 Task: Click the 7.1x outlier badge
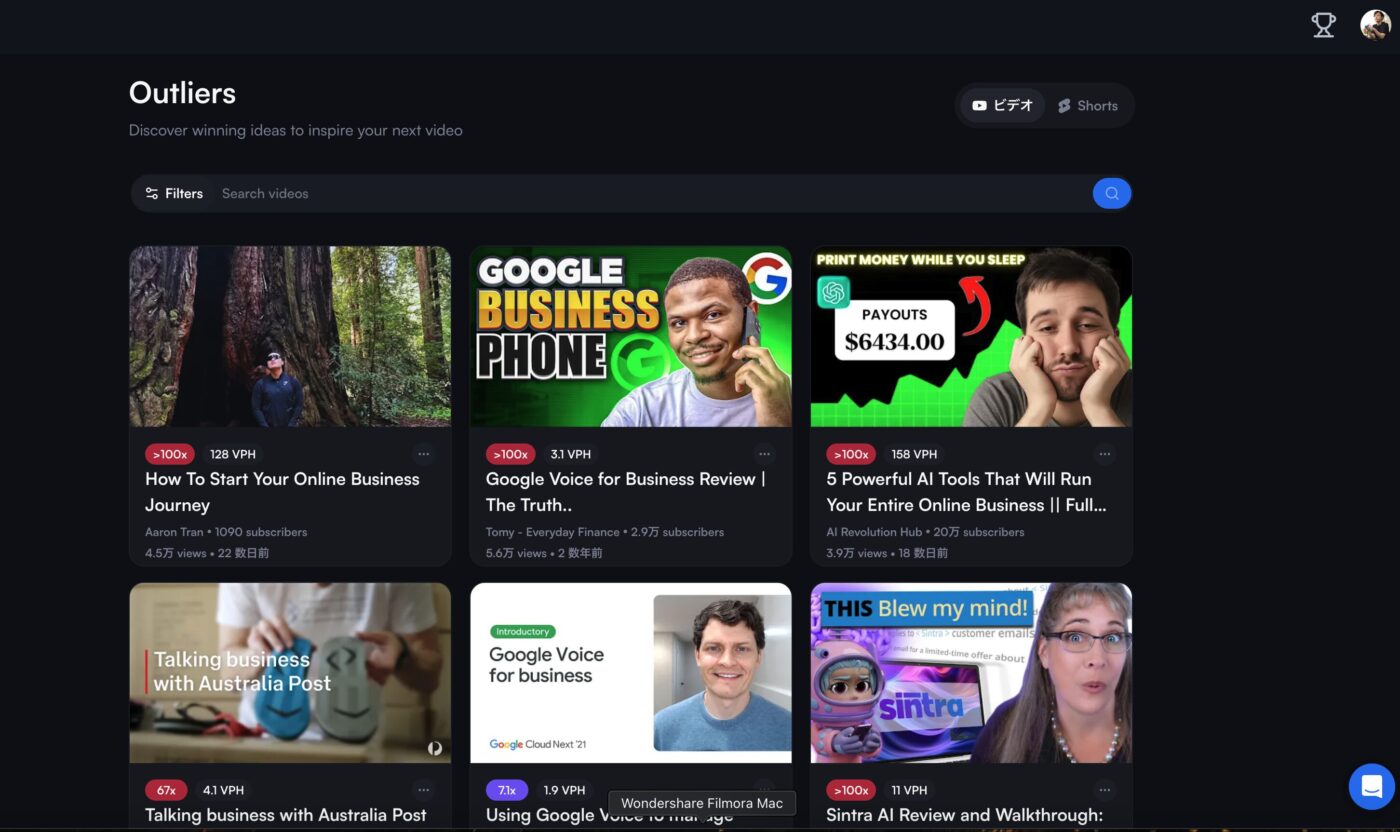tap(507, 790)
